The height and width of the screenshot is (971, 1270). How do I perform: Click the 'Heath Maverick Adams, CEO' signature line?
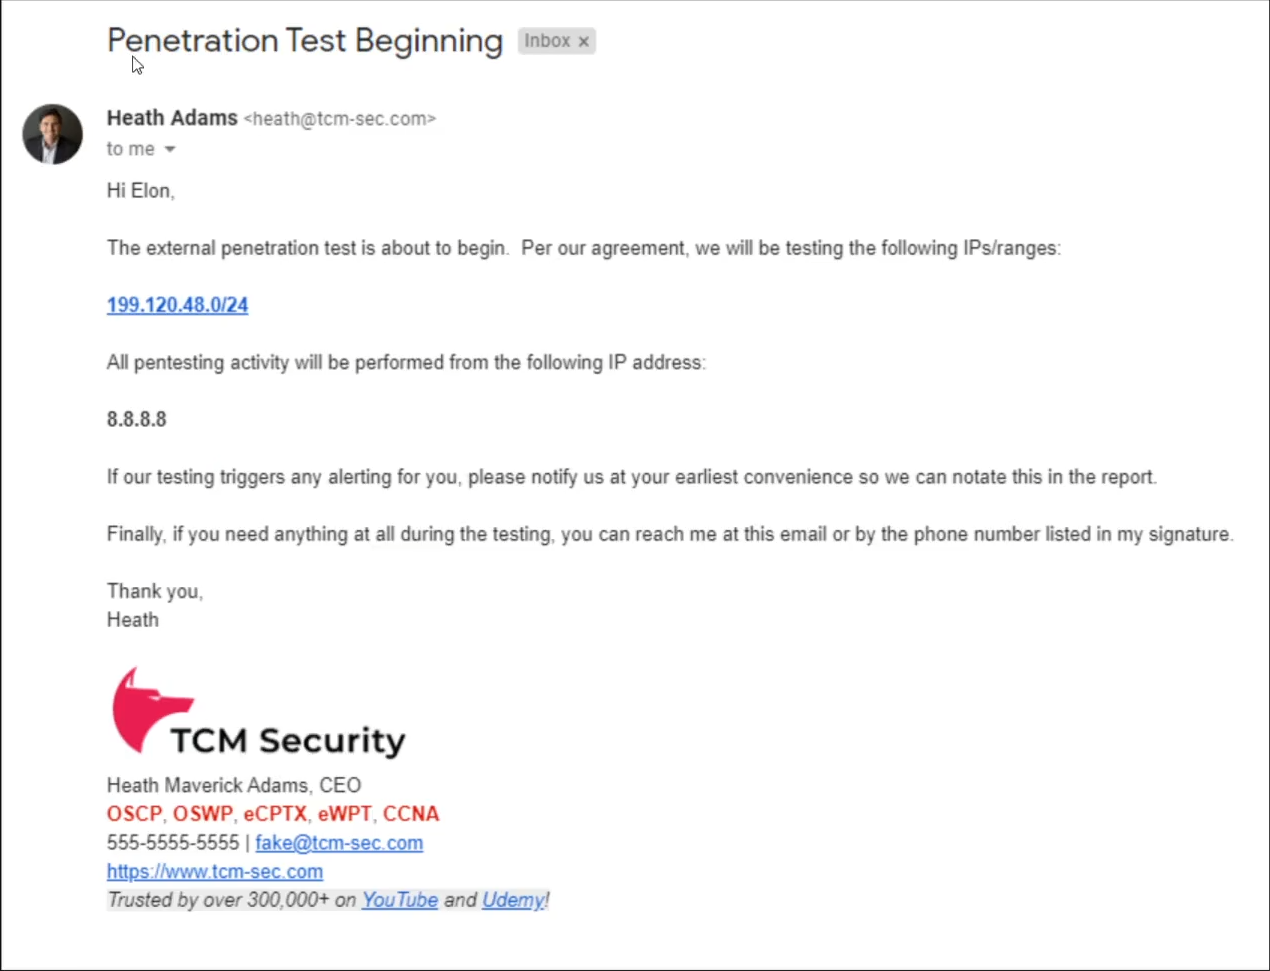234,786
